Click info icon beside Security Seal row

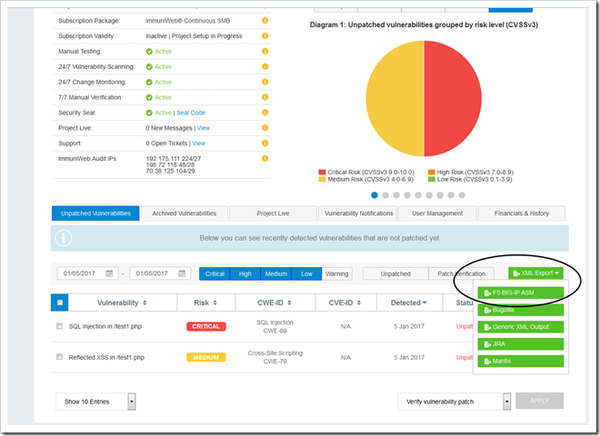pos(265,113)
